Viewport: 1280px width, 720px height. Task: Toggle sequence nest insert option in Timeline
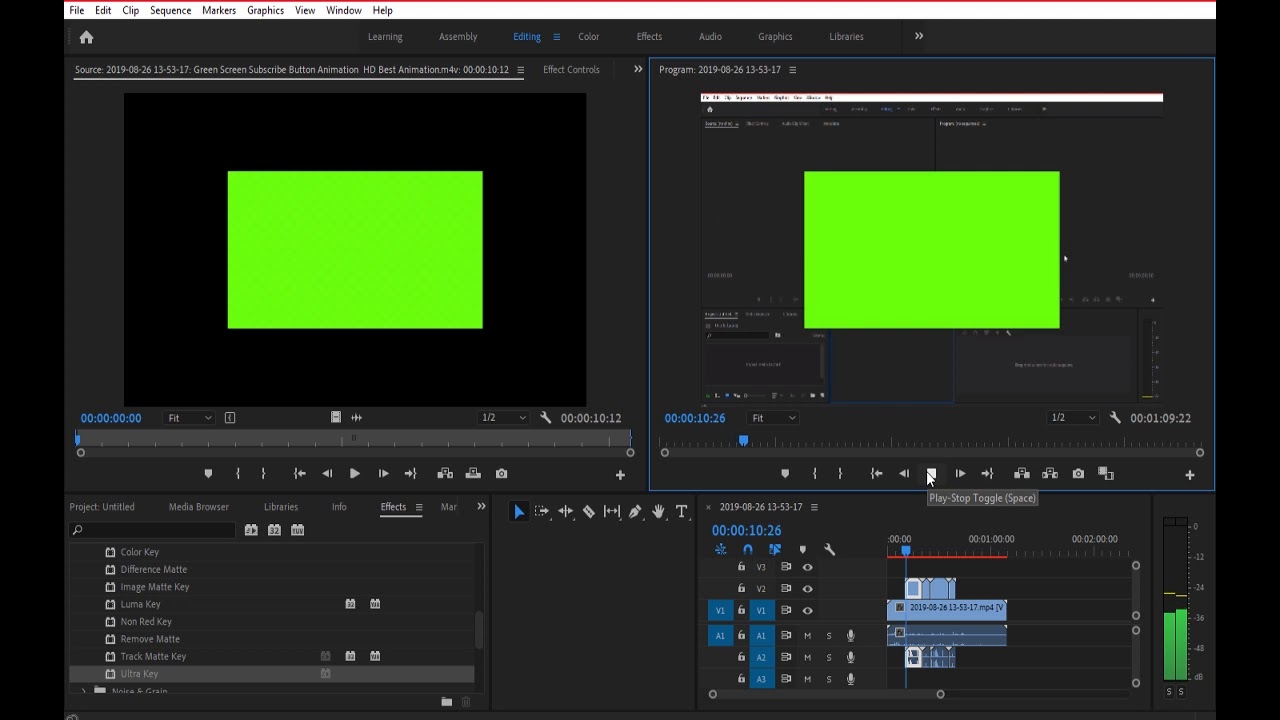[x=721, y=549]
